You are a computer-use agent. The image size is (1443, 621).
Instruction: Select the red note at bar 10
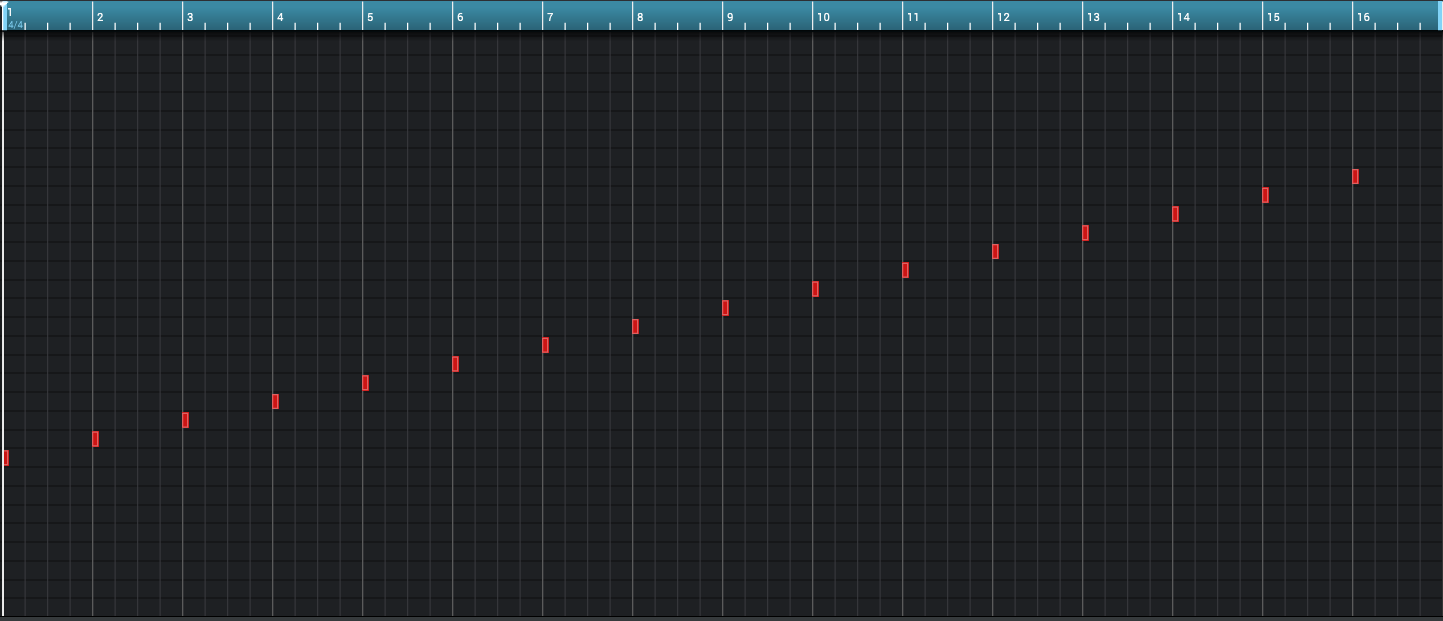tap(816, 289)
